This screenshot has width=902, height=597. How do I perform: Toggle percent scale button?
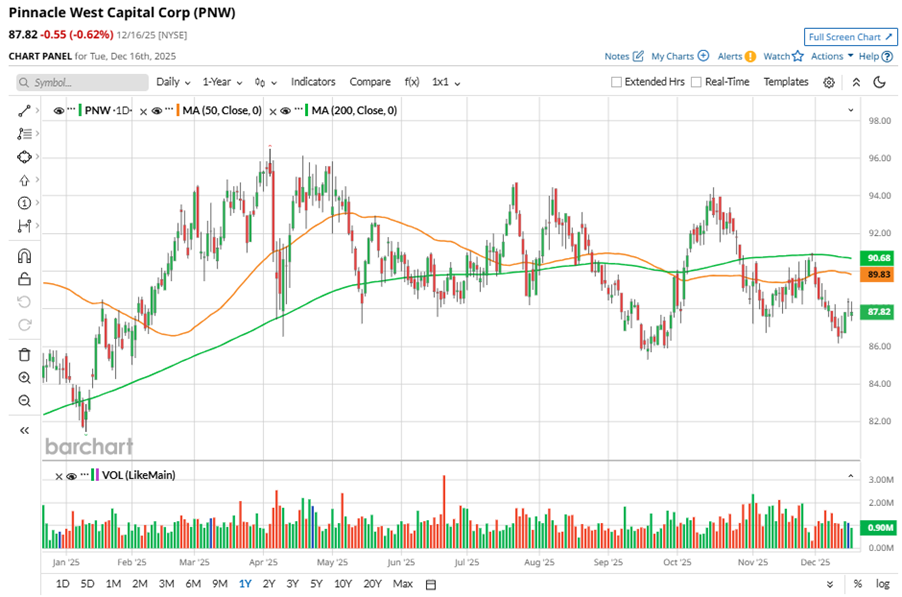click(x=858, y=584)
